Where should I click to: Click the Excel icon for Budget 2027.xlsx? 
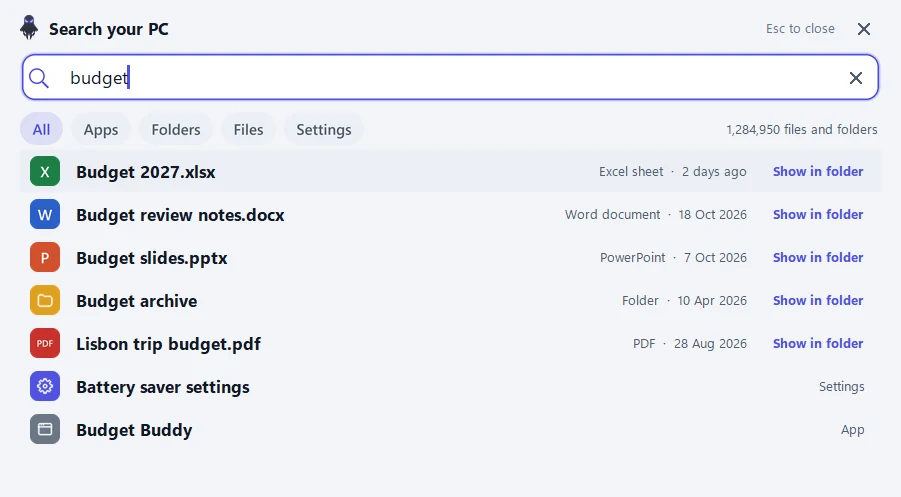coord(45,171)
